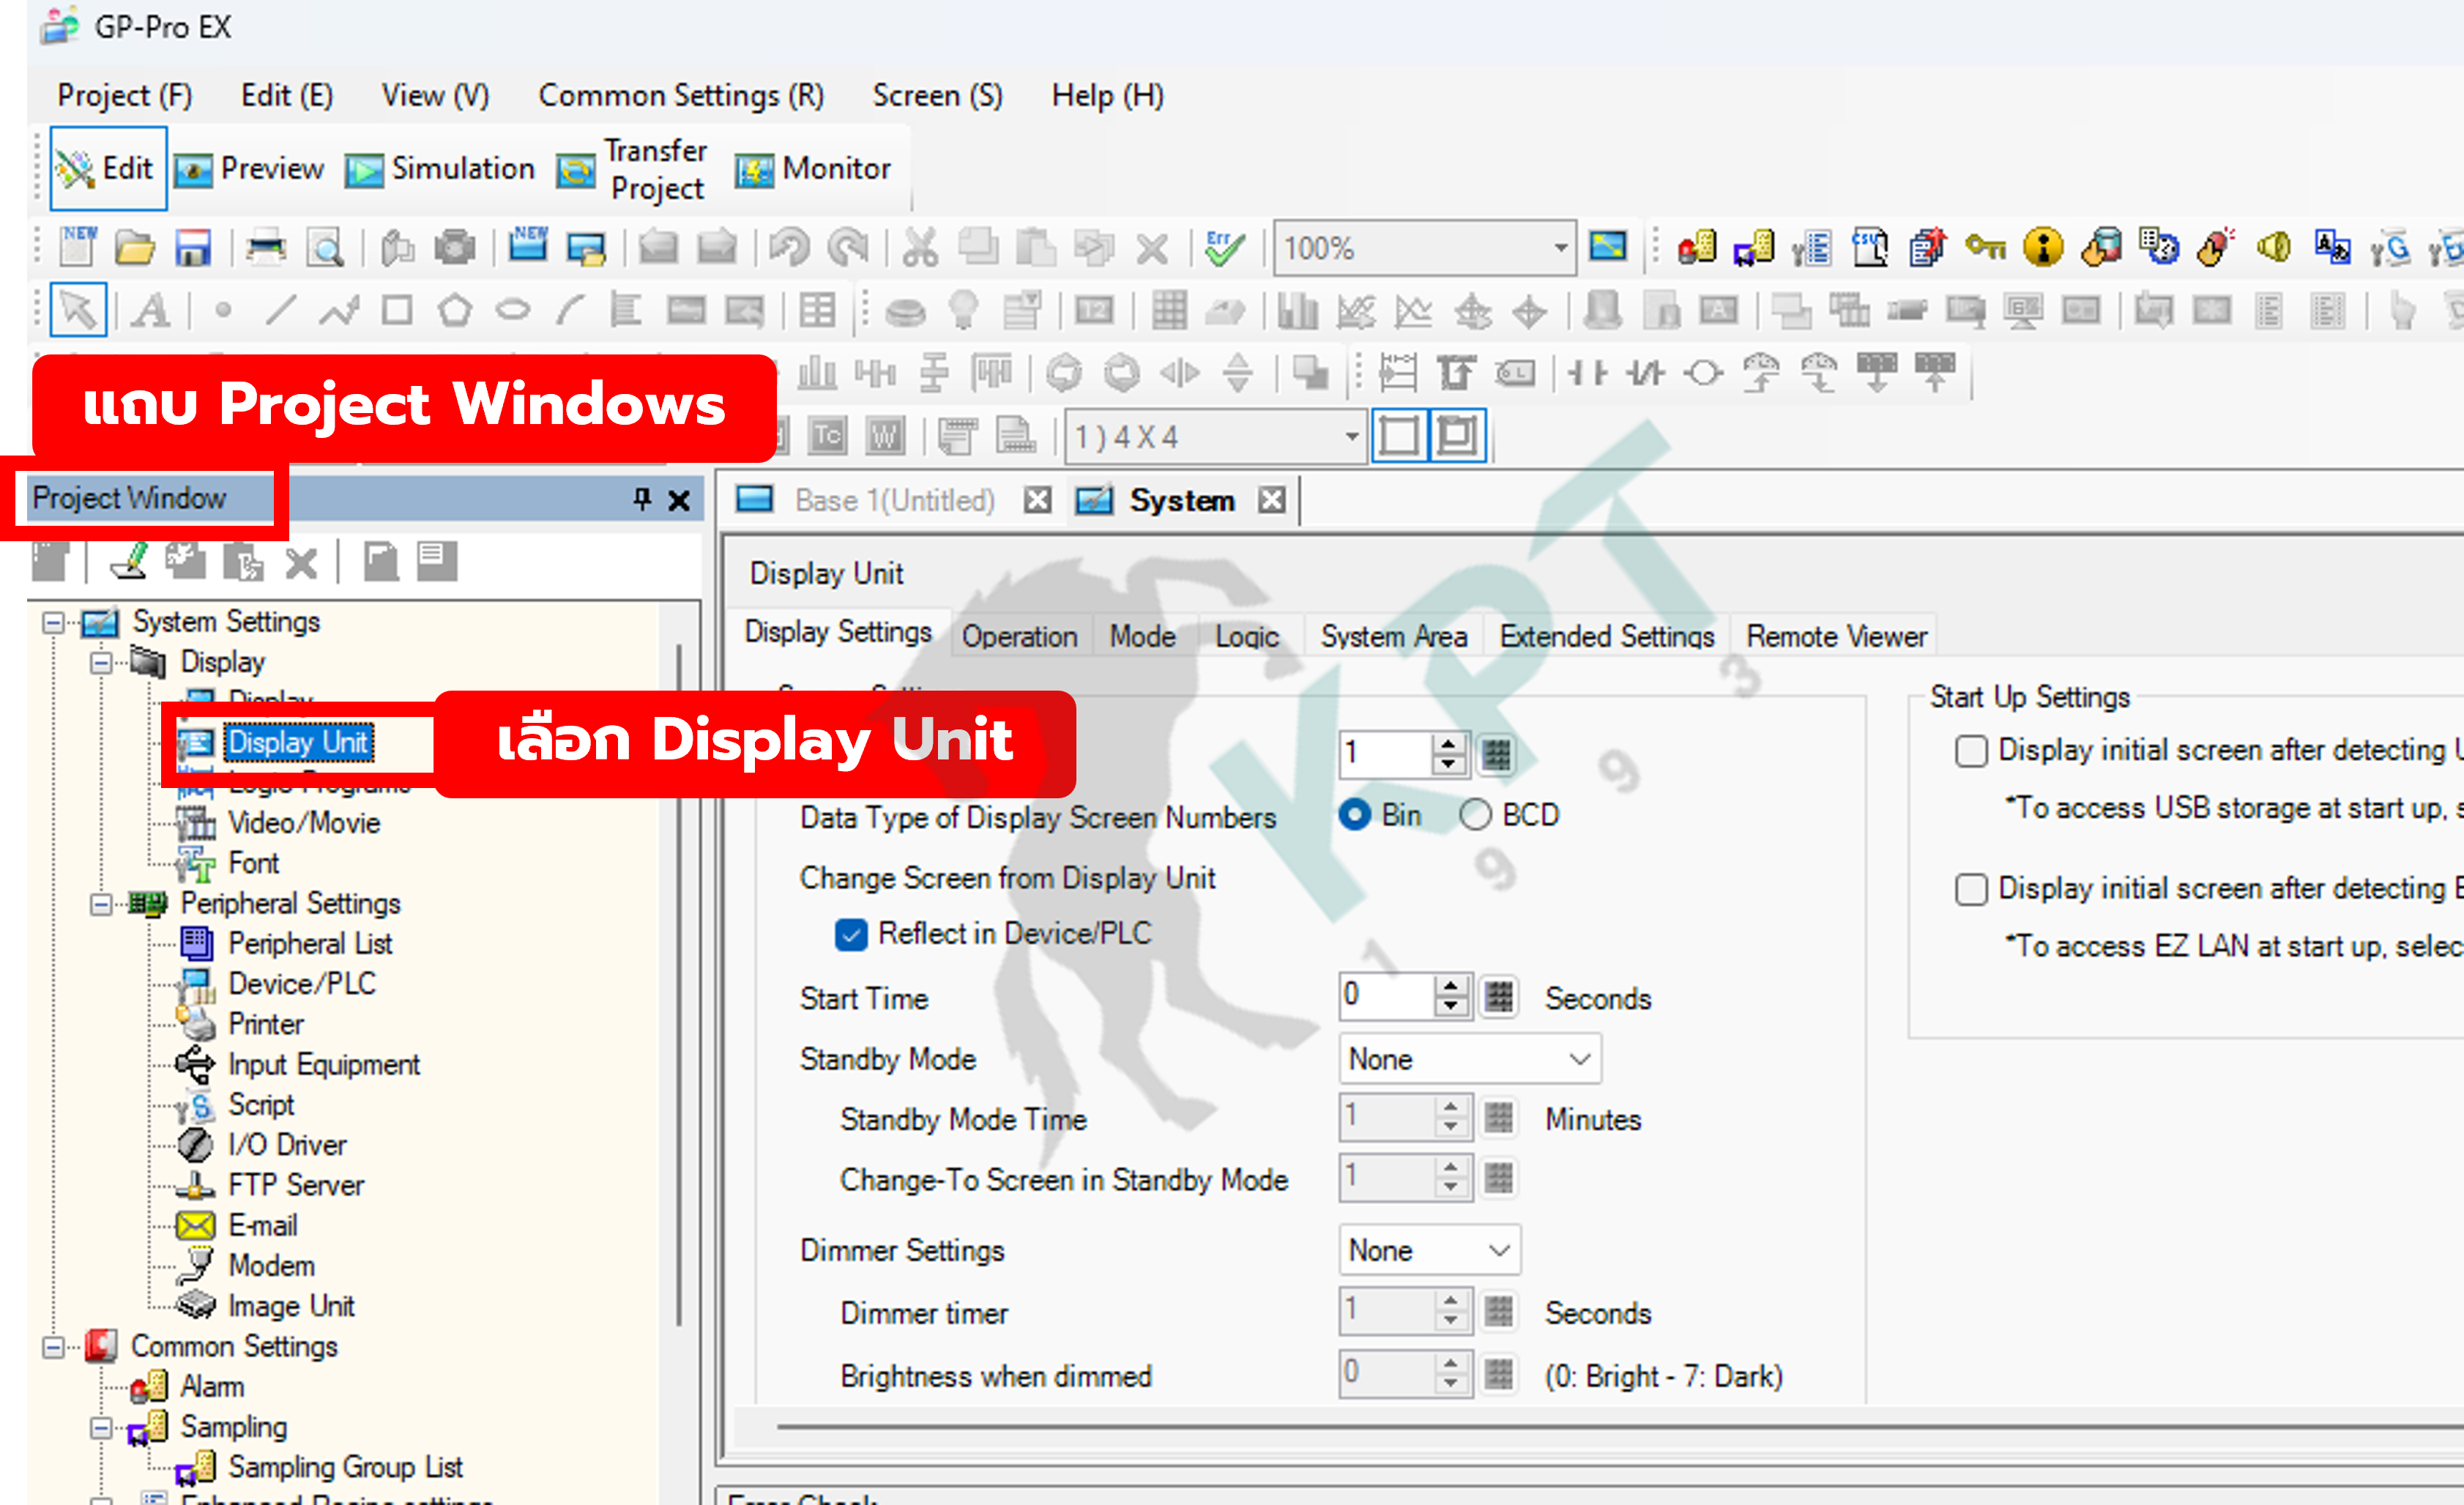The image size is (2464, 1505).
Task: Open the Standby Mode dropdown
Action: 1469,1059
